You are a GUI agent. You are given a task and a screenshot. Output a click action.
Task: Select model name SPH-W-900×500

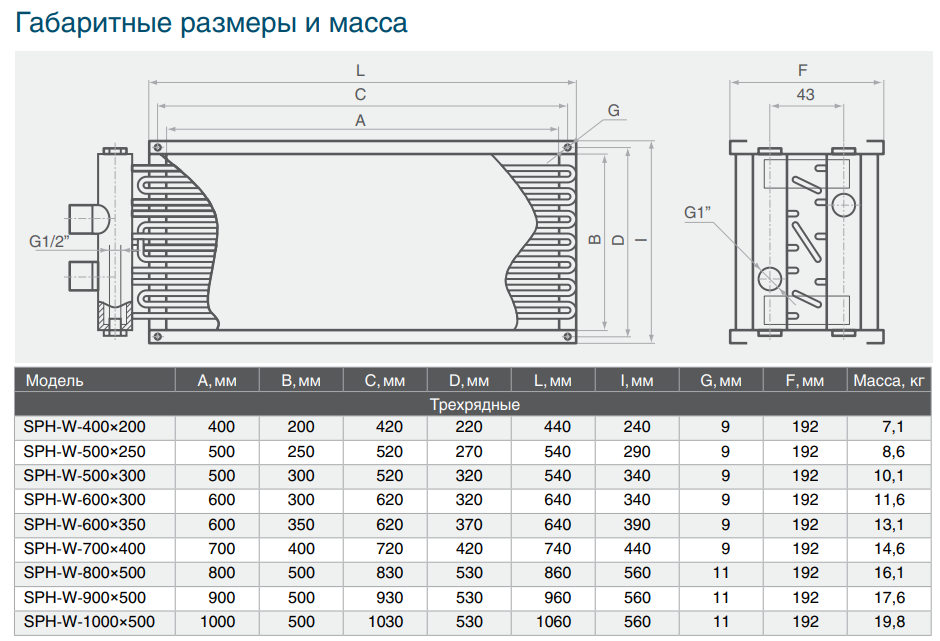tap(85, 598)
